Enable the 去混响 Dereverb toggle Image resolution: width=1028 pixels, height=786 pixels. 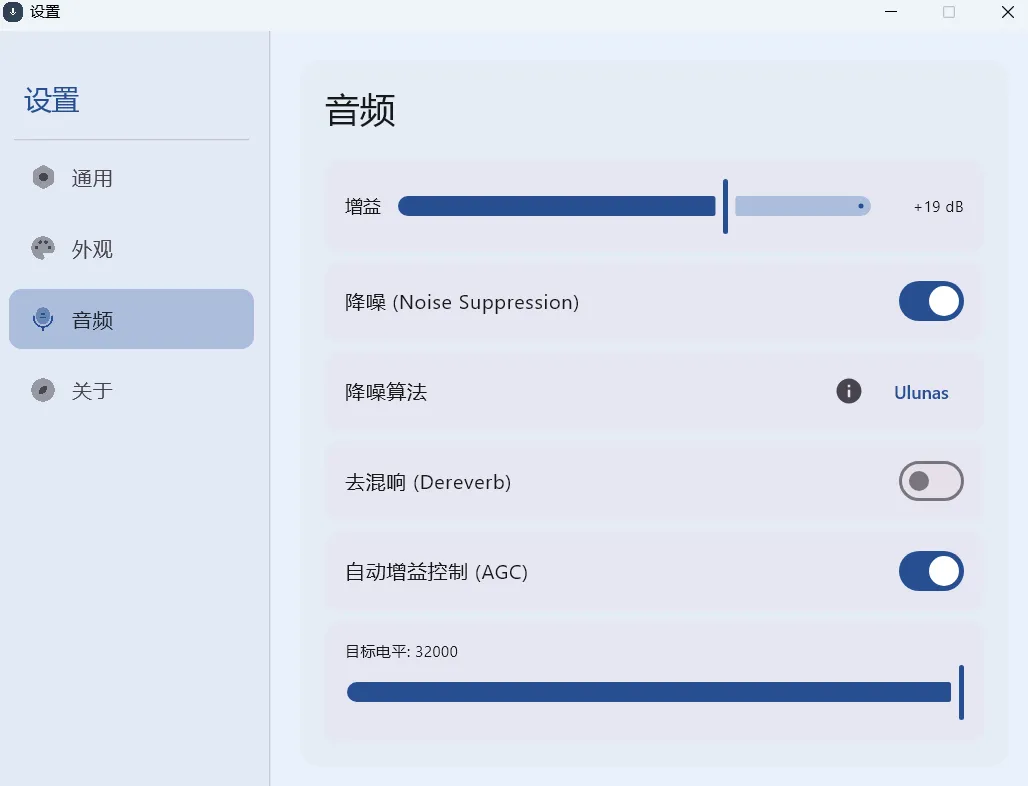click(x=931, y=482)
